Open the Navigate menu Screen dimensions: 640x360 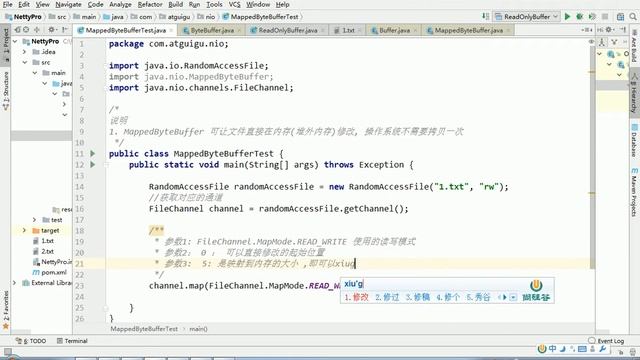click(68, 4)
